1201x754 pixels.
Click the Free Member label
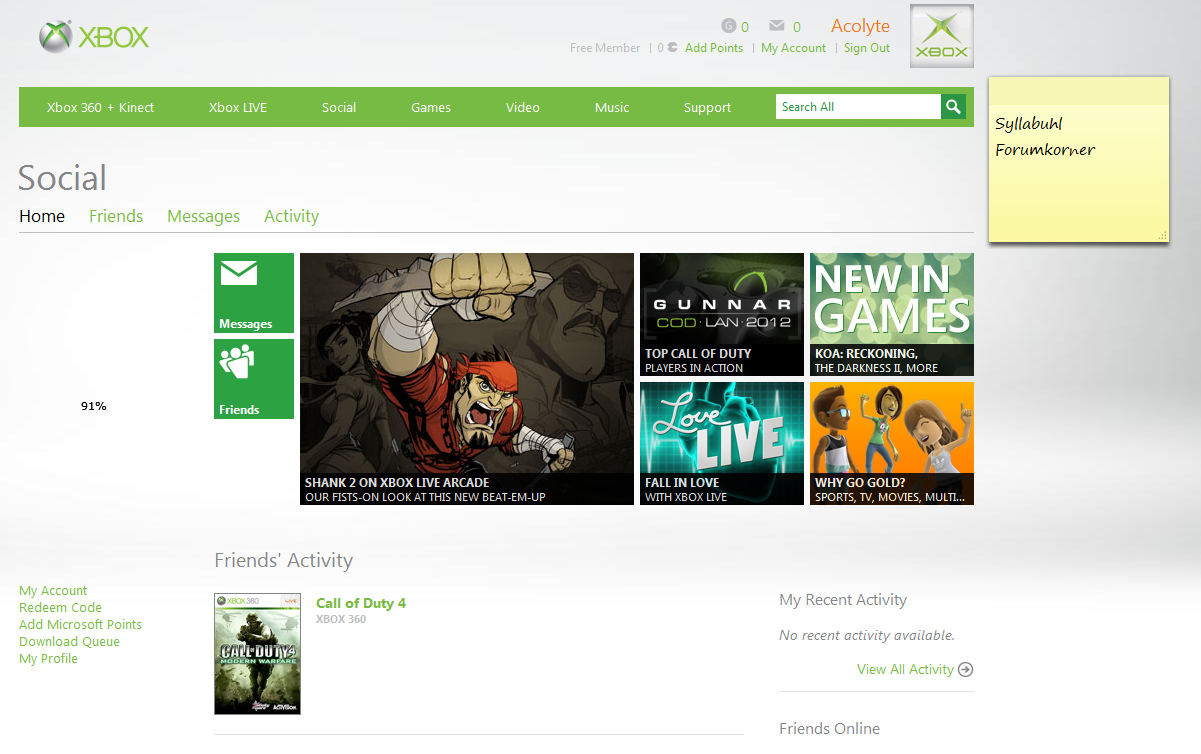tap(605, 48)
